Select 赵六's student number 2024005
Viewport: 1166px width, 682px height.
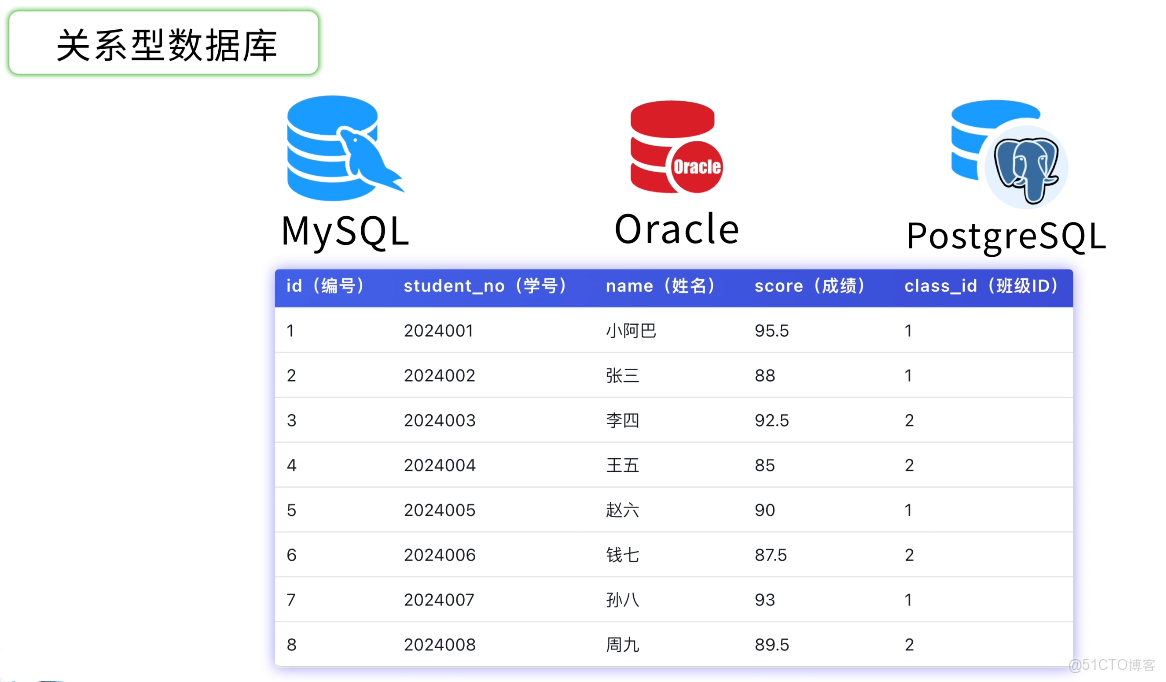439,510
